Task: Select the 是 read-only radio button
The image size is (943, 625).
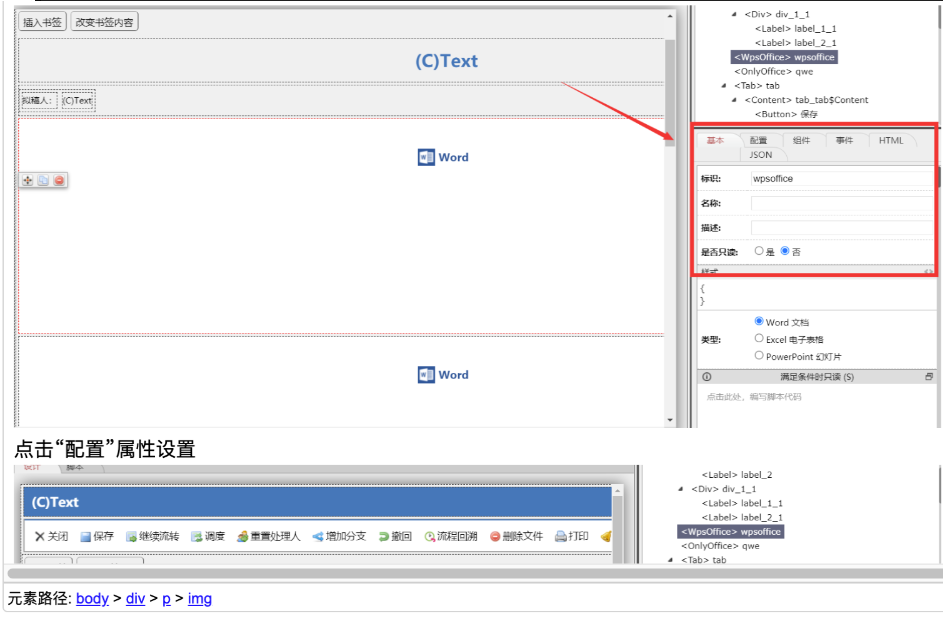Action: coord(759,251)
